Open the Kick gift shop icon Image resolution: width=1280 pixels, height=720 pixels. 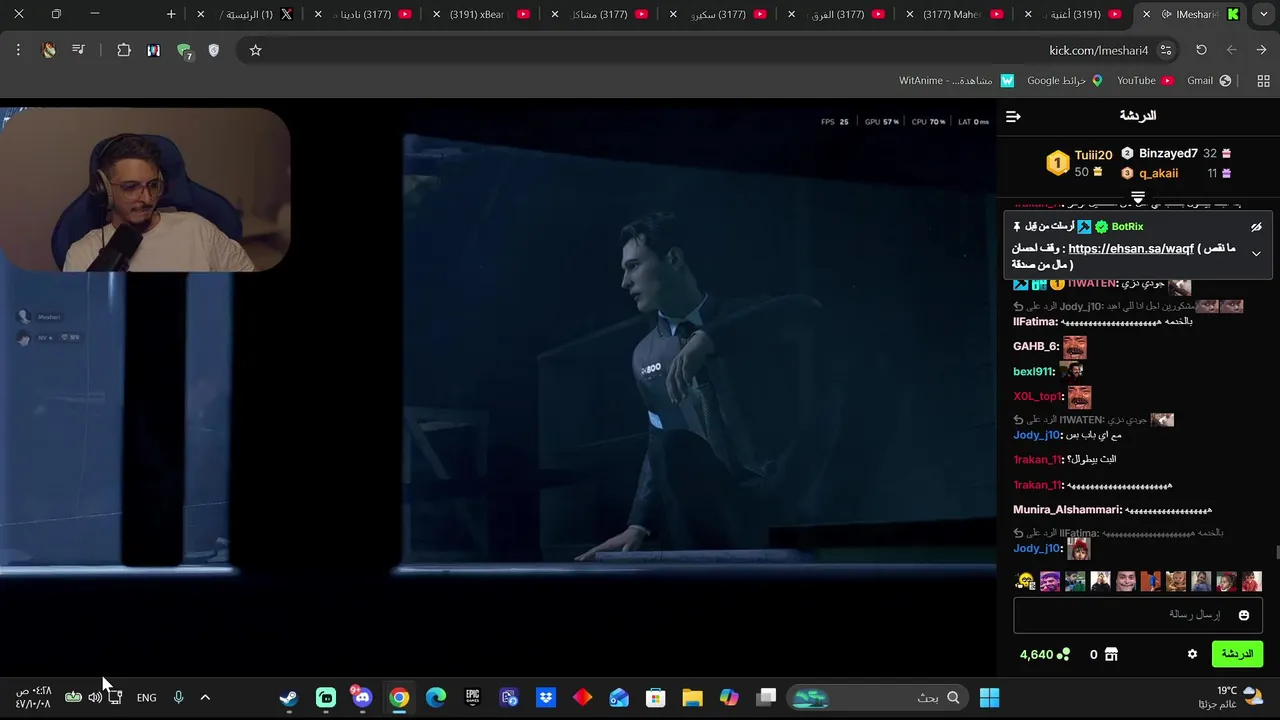(x=1111, y=654)
